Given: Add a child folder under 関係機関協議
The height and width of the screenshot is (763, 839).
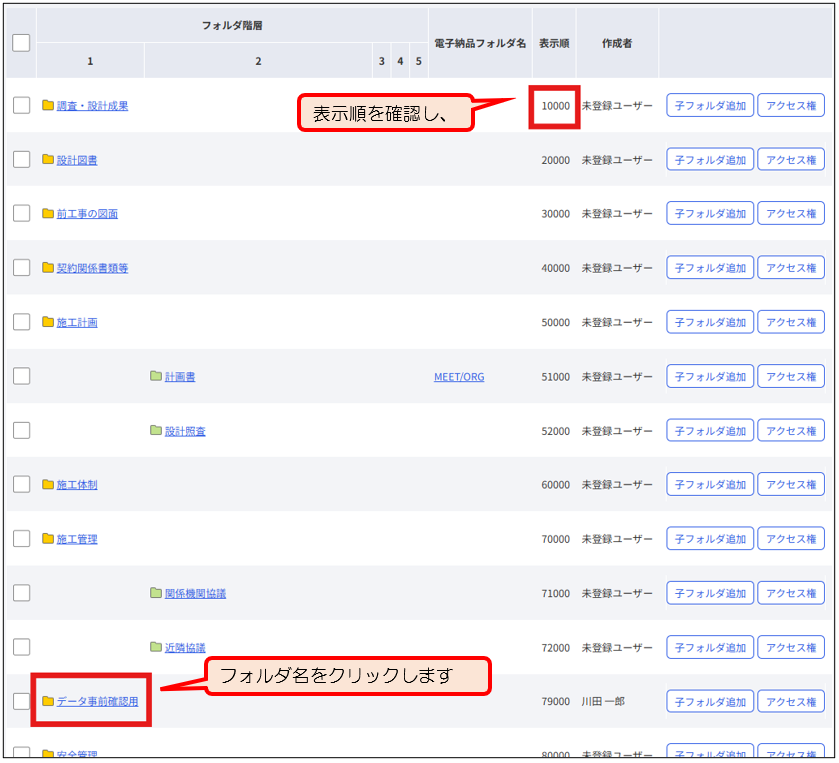Looking at the screenshot, I should [x=710, y=593].
